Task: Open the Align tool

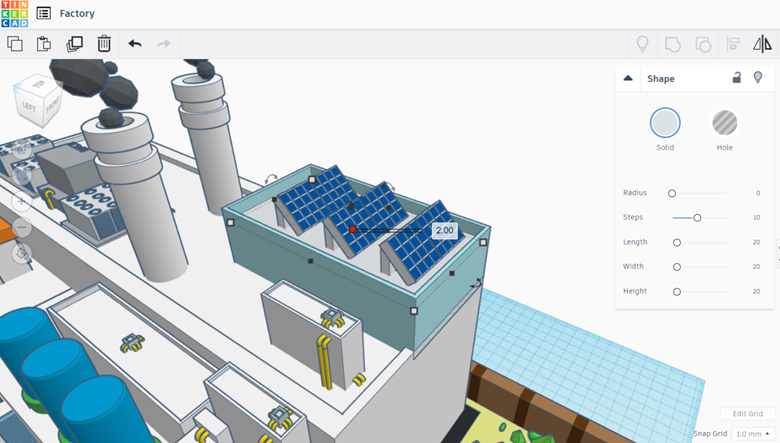Action: tap(733, 44)
